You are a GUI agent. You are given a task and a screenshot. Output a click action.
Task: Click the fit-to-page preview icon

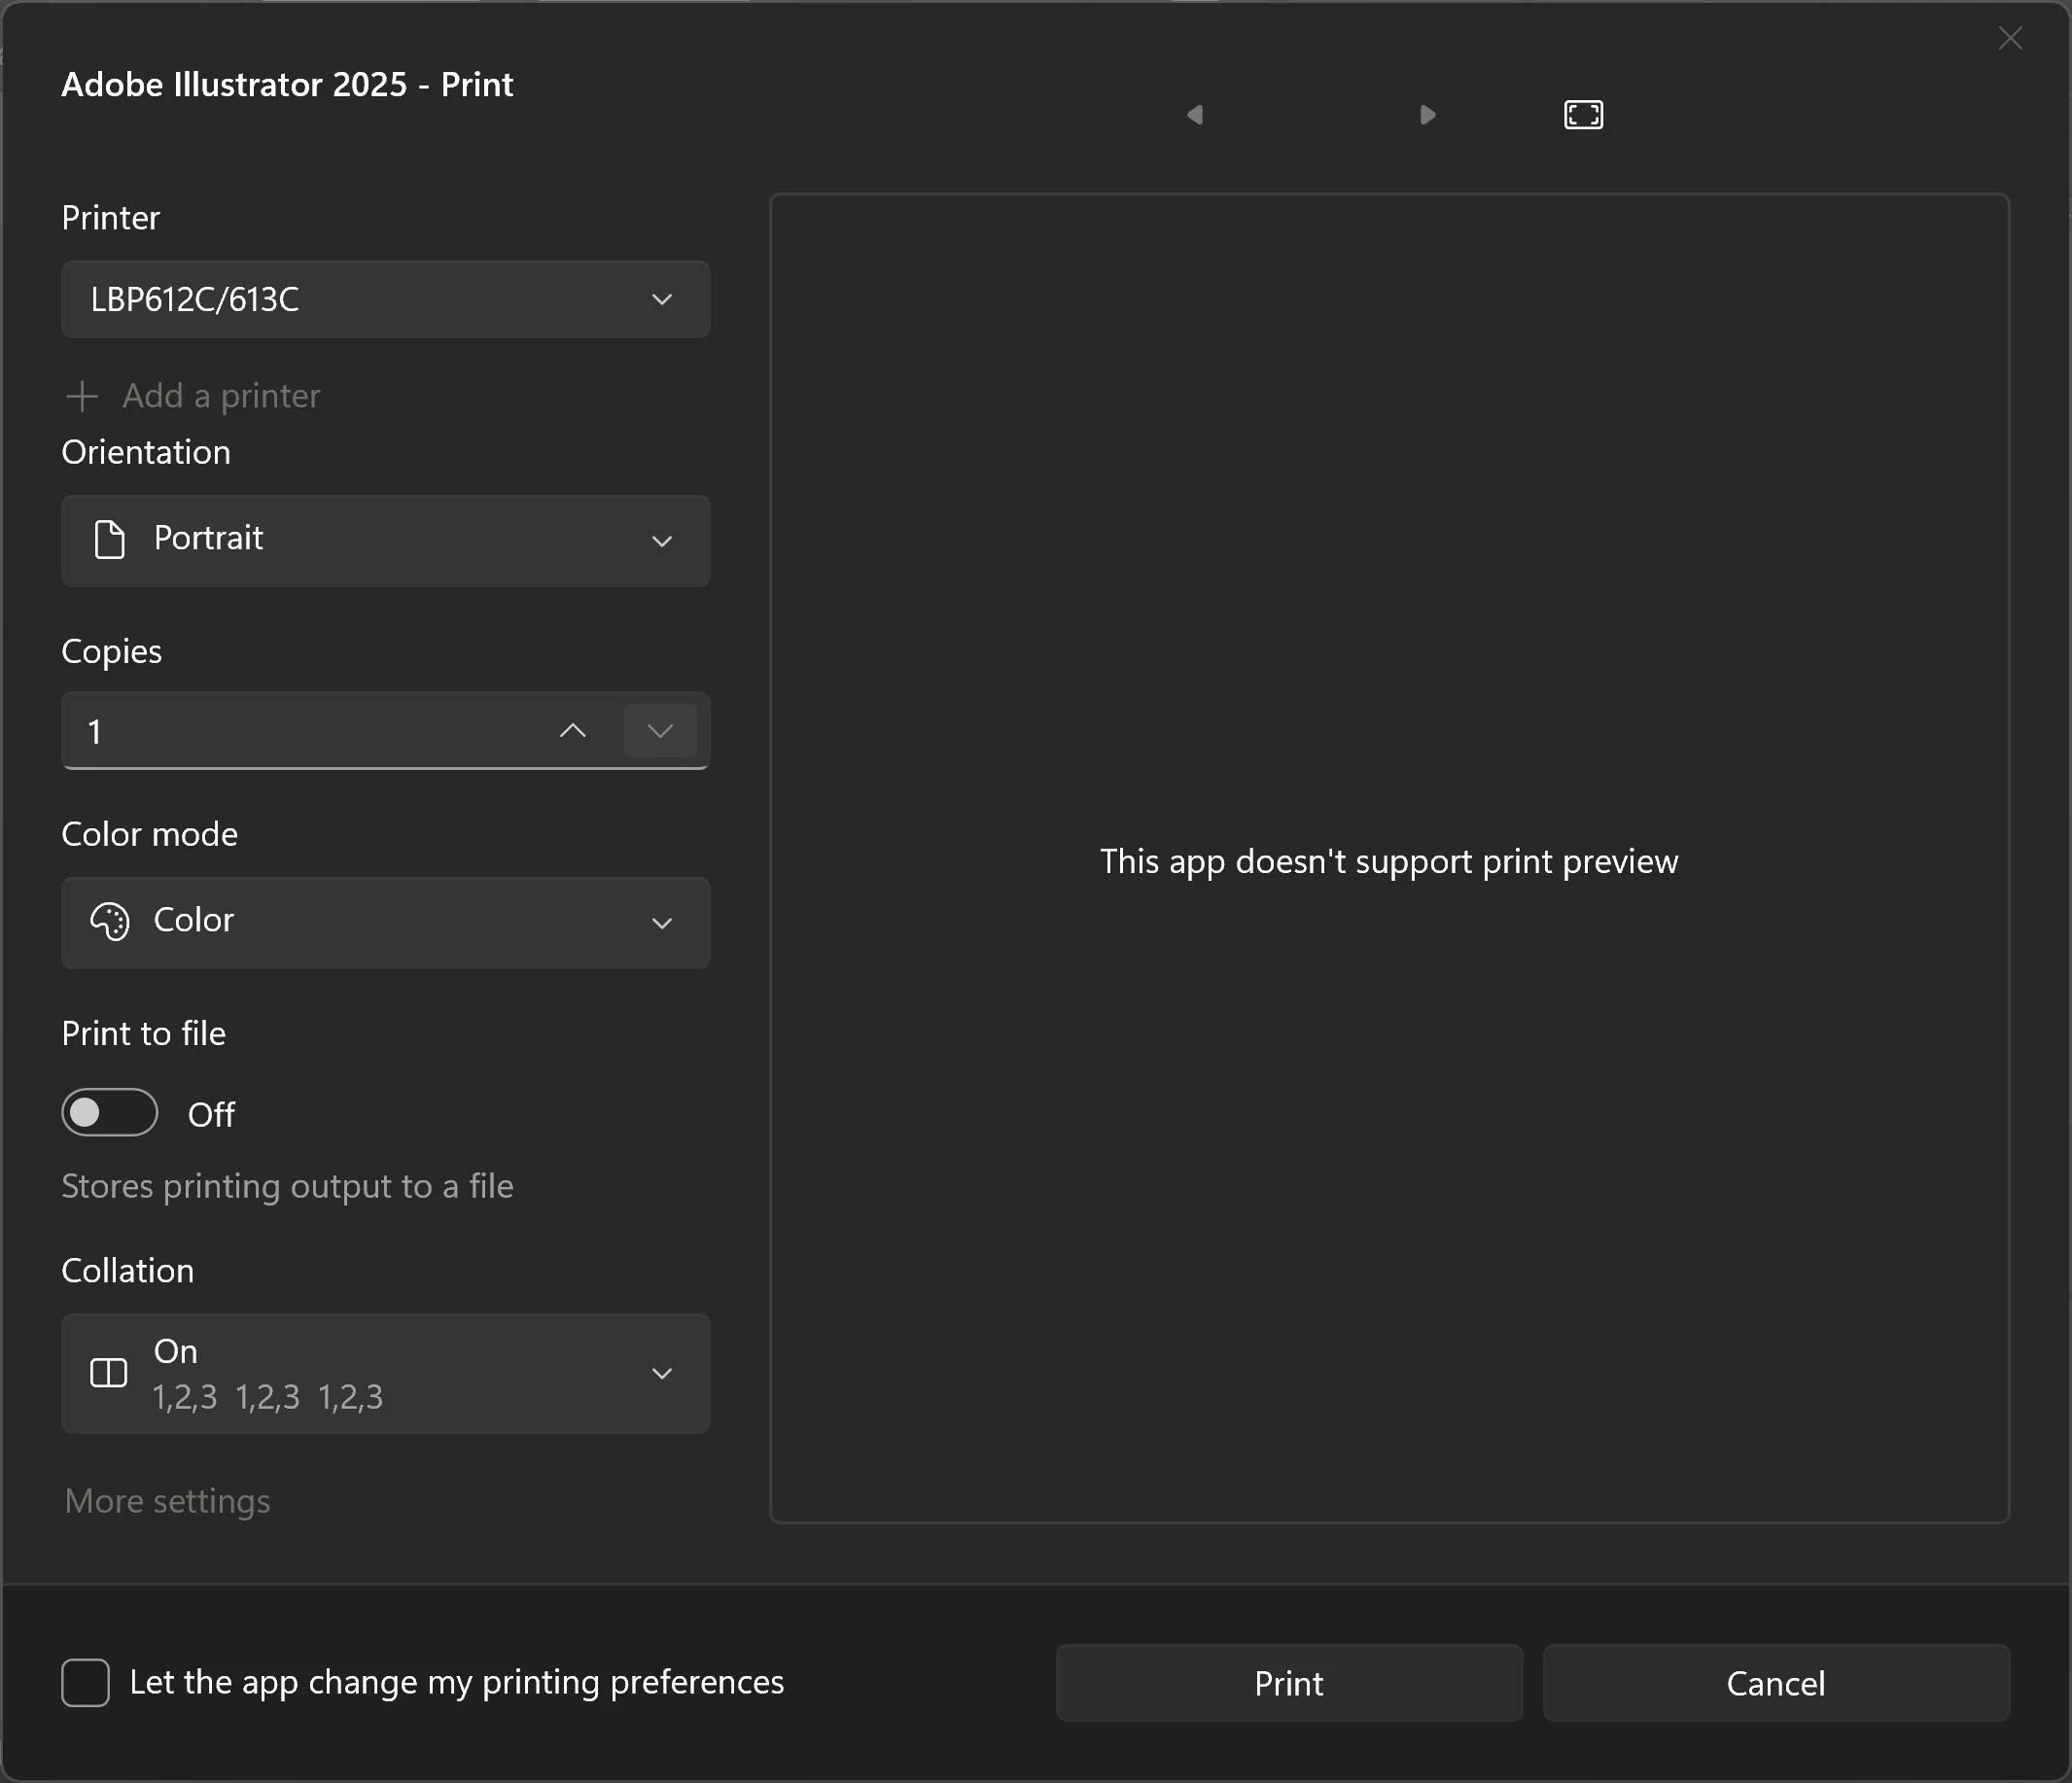coord(1583,115)
